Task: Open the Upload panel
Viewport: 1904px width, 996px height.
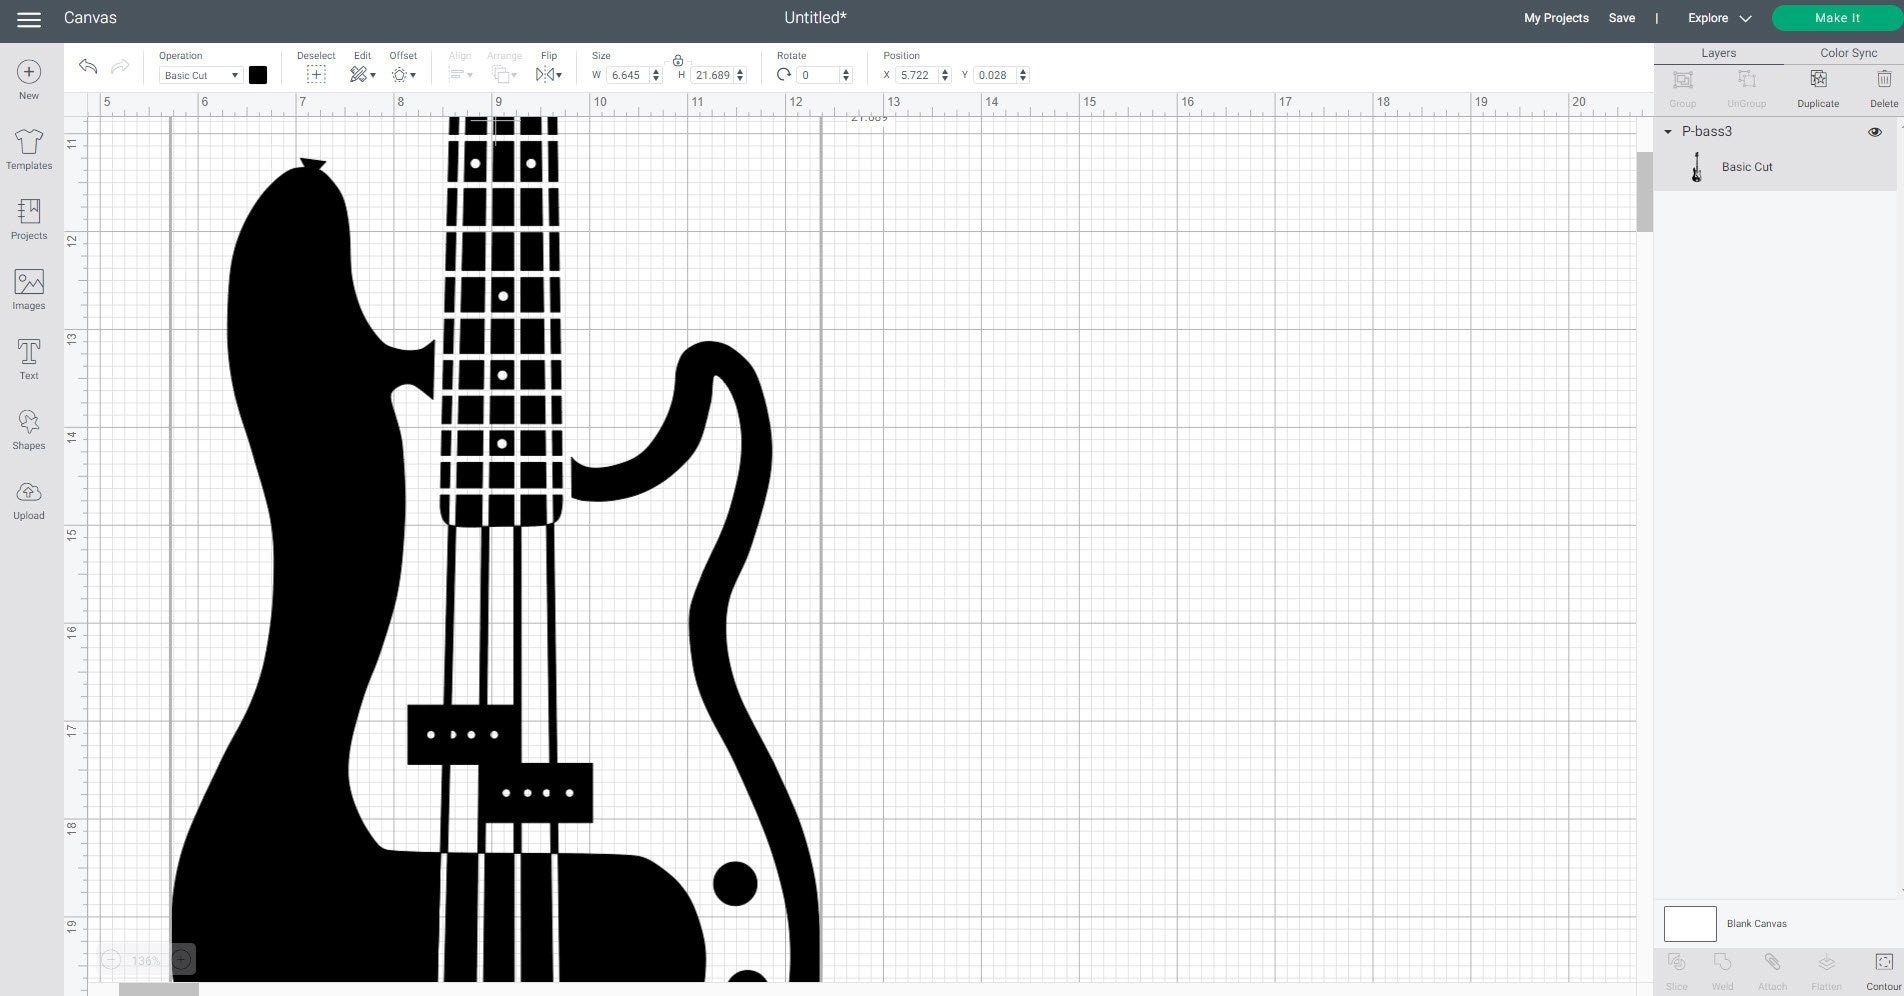Action: pos(28,497)
